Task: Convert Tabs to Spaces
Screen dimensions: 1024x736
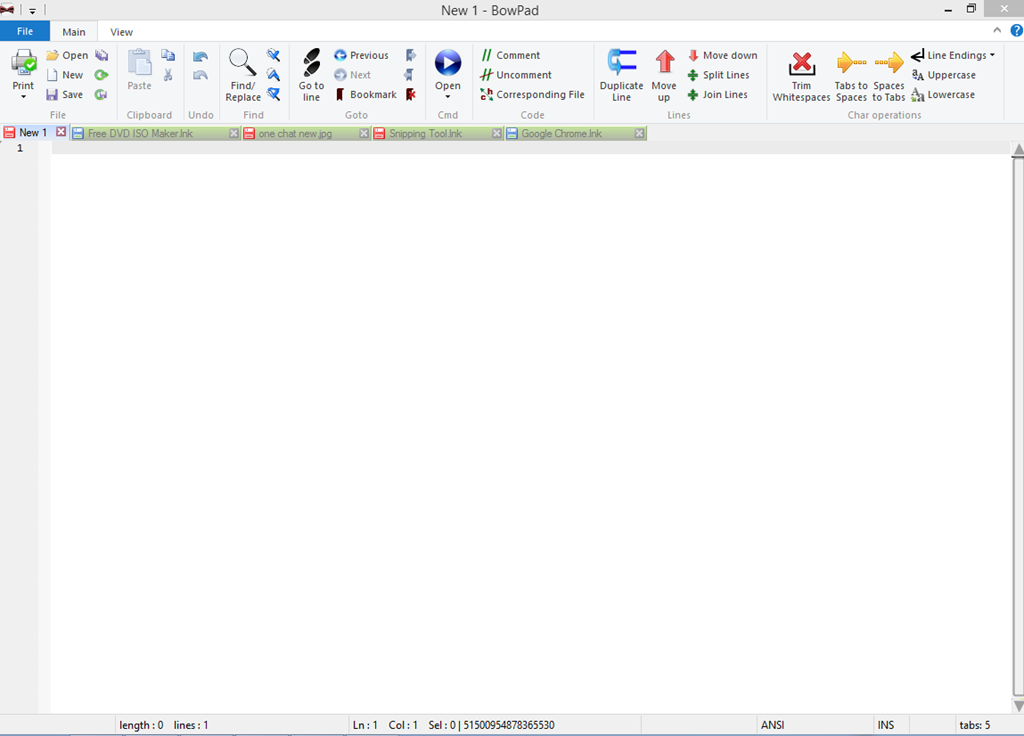Action: click(852, 76)
